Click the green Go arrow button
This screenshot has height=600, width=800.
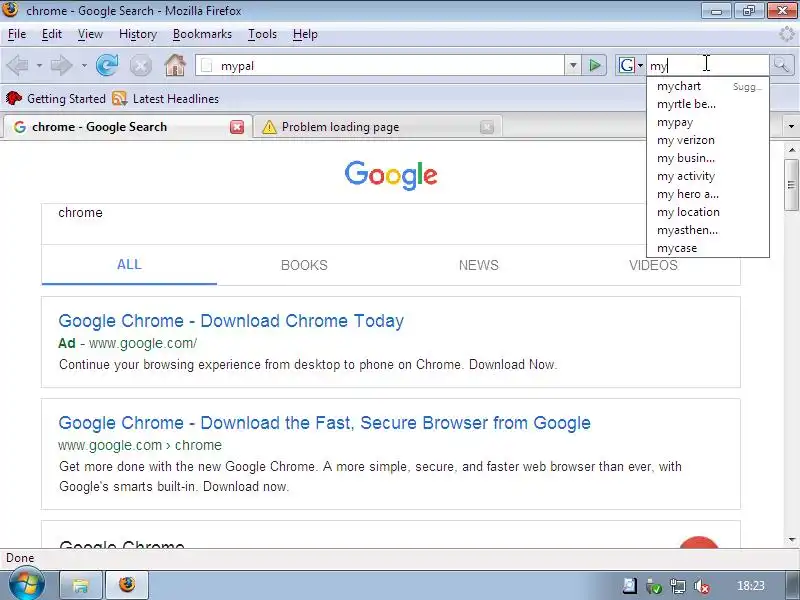[594, 65]
